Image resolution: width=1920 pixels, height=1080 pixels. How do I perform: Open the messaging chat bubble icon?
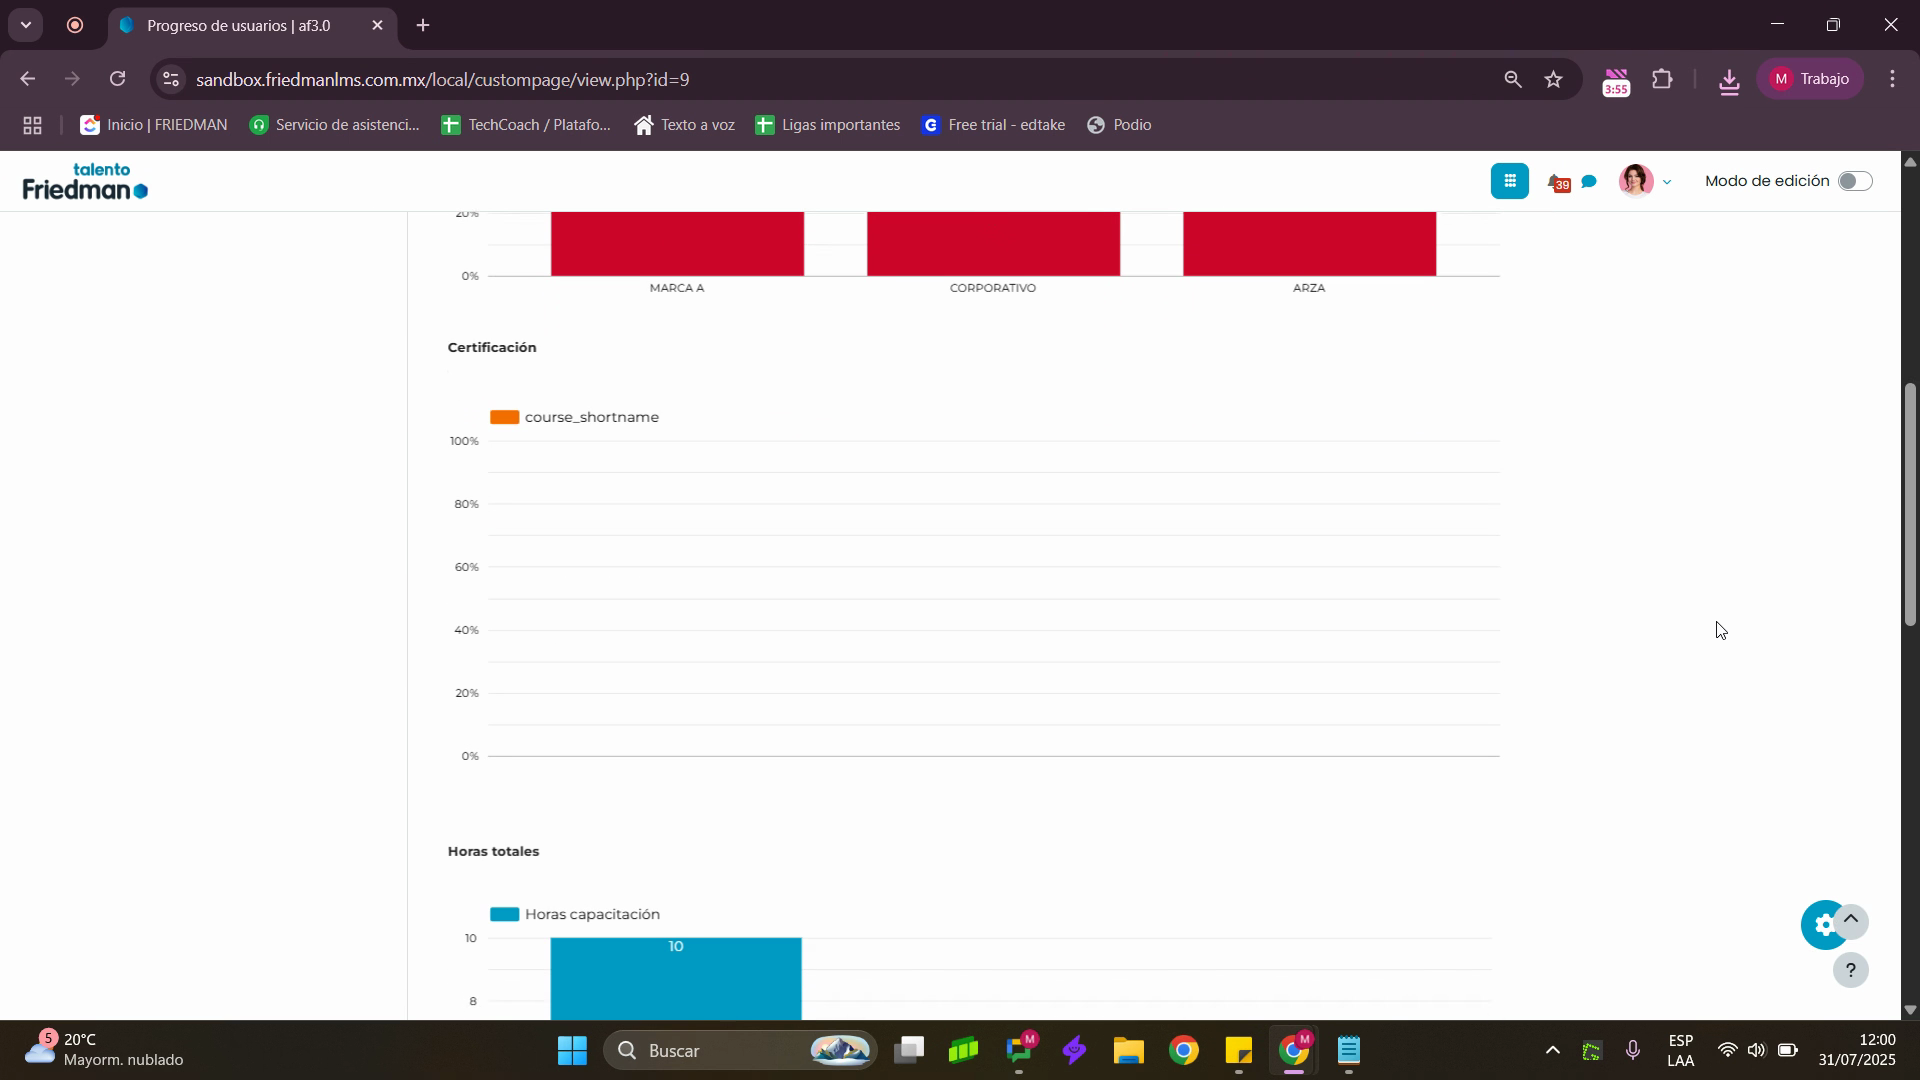(1589, 182)
